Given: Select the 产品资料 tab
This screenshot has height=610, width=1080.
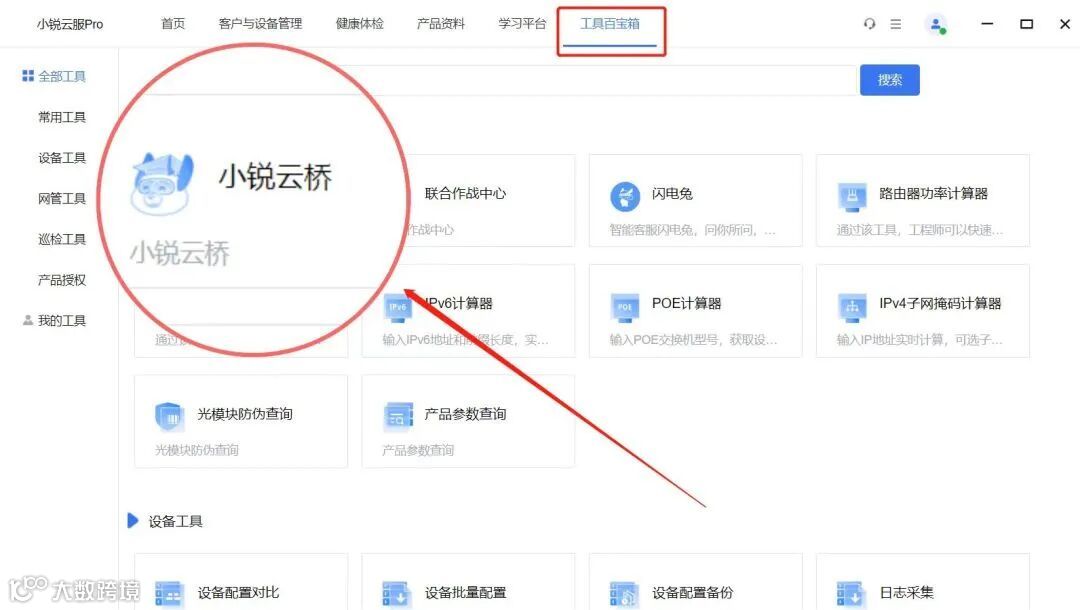Looking at the screenshot, I should [441, 24].
